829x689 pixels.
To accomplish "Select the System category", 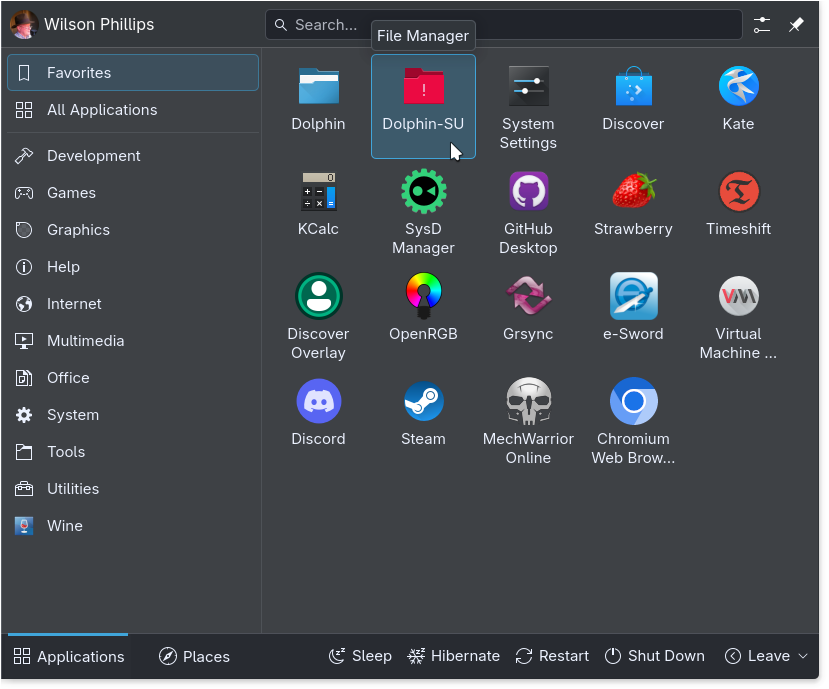I will click(133, 415).
